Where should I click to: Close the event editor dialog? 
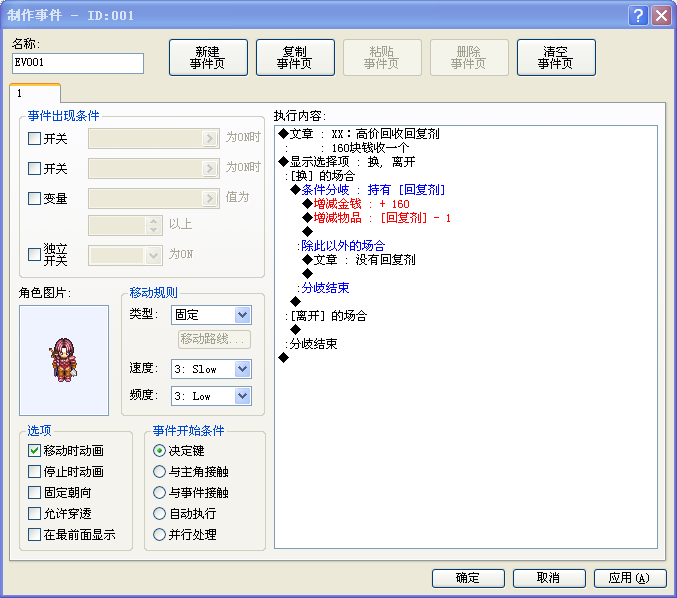[661, 16]
